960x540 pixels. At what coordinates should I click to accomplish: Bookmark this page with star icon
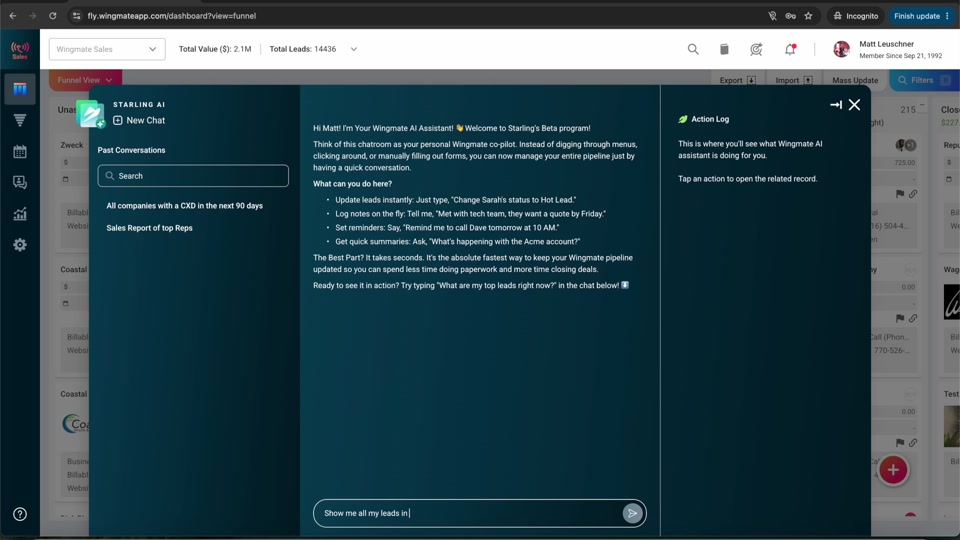[x=808, y=16]
